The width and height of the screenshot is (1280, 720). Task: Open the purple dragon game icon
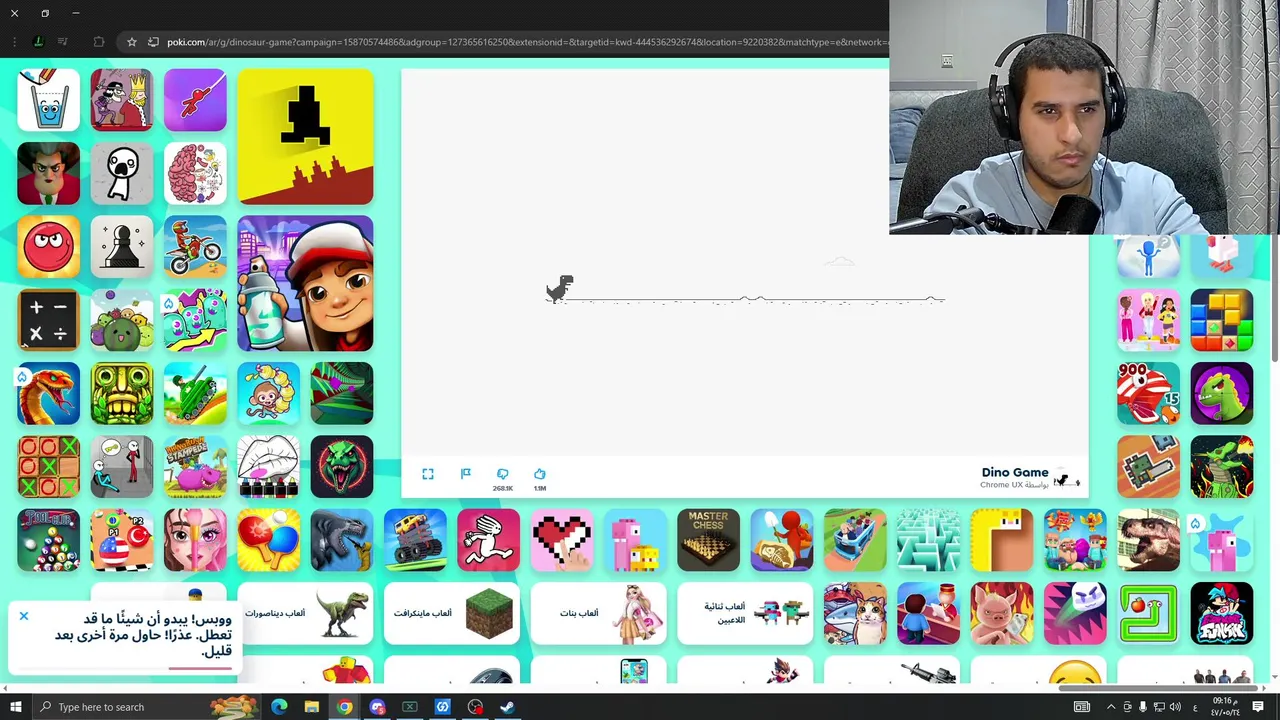(1222, 393)
